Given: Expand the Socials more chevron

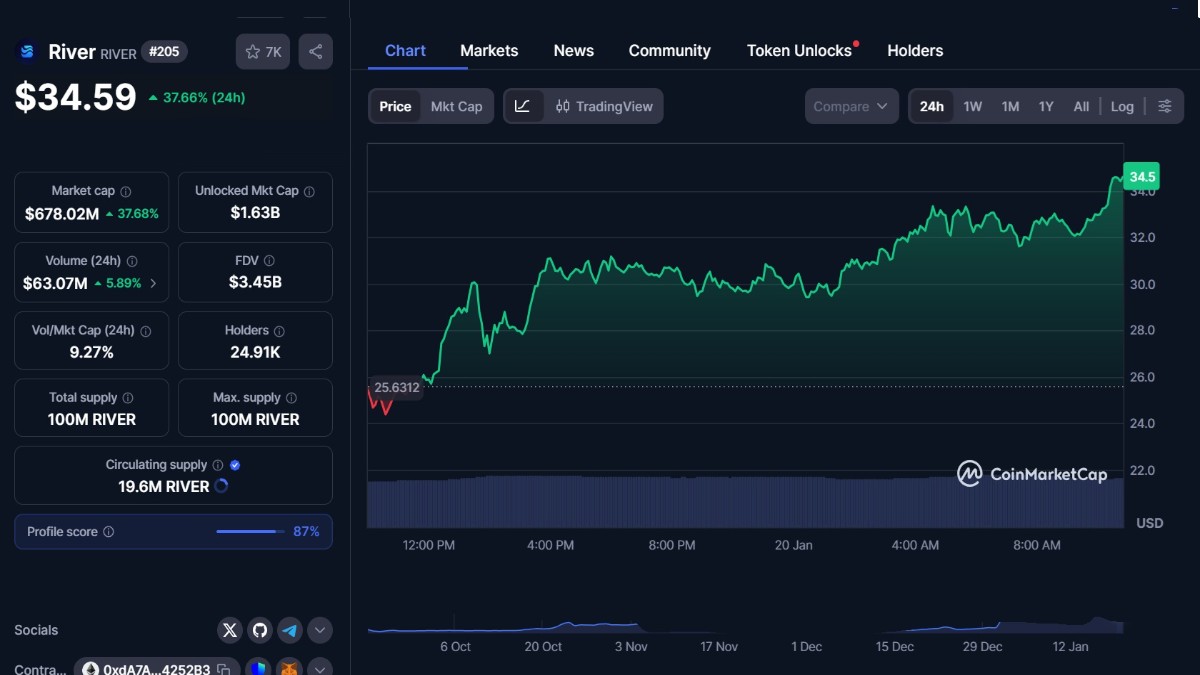Looking at the screenshot, I should 320,630.
